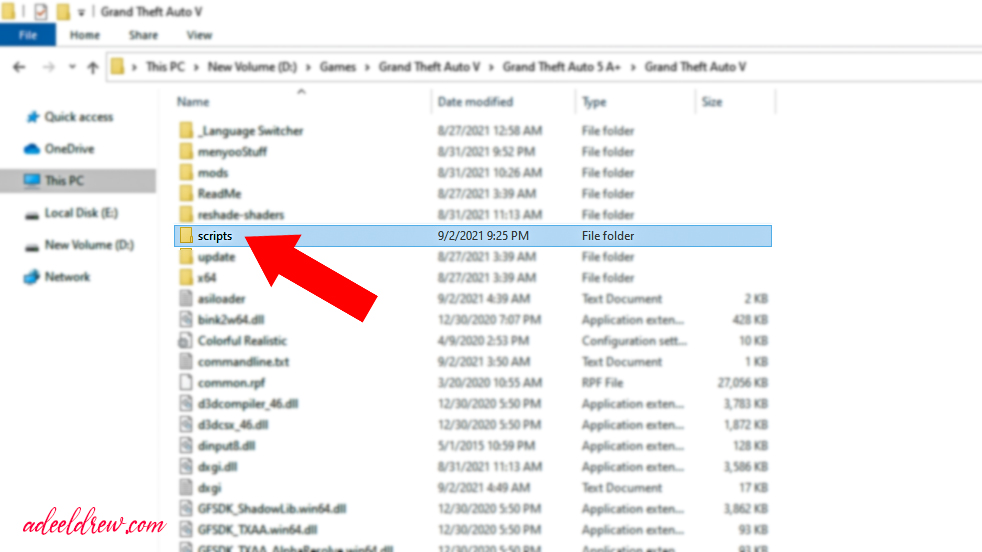Click the GFSDK_ShadowLib.win64.dll file icon
The image size is (982, 552).
tap(185, 508)
